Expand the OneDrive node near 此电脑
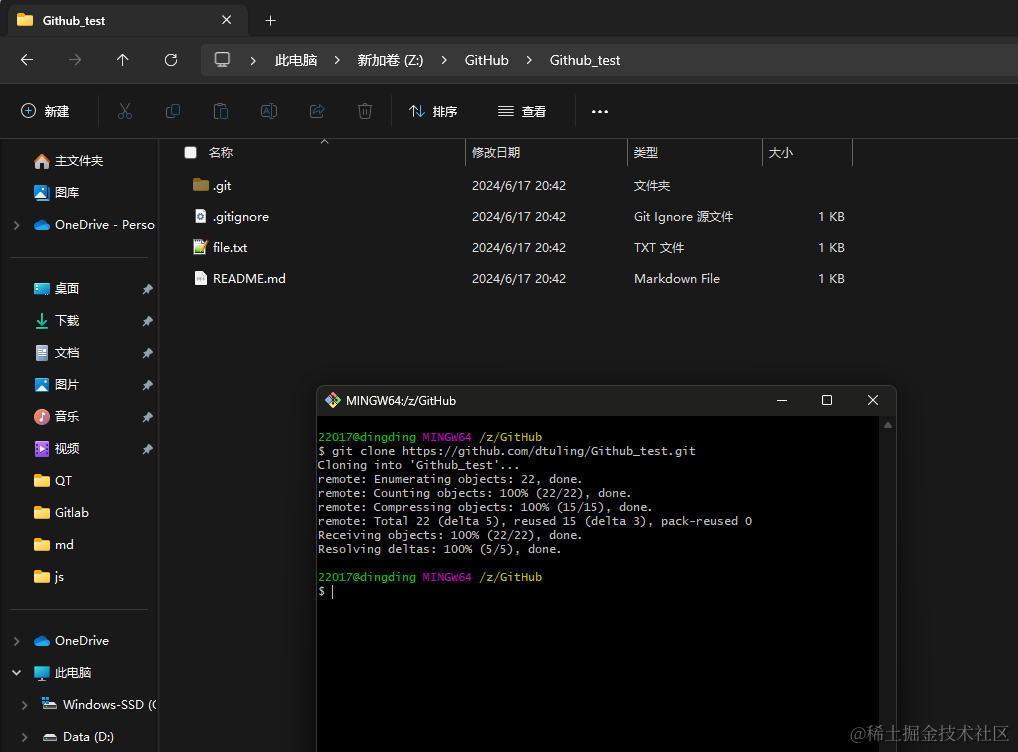The height and width of the screenshot is (752, 1018). click(x=17, y=641)
